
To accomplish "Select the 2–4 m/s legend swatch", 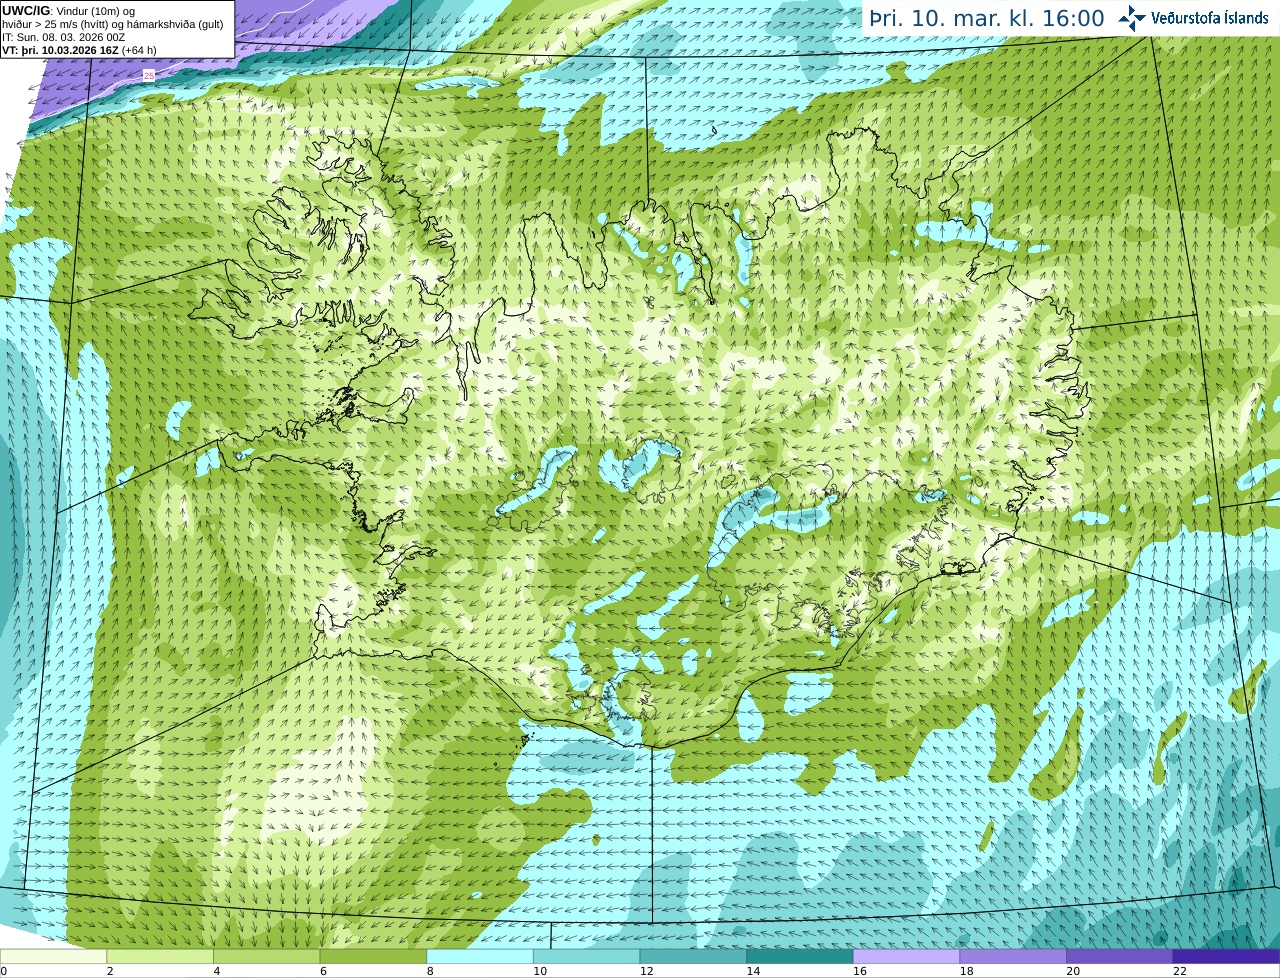I will [160, 957].
